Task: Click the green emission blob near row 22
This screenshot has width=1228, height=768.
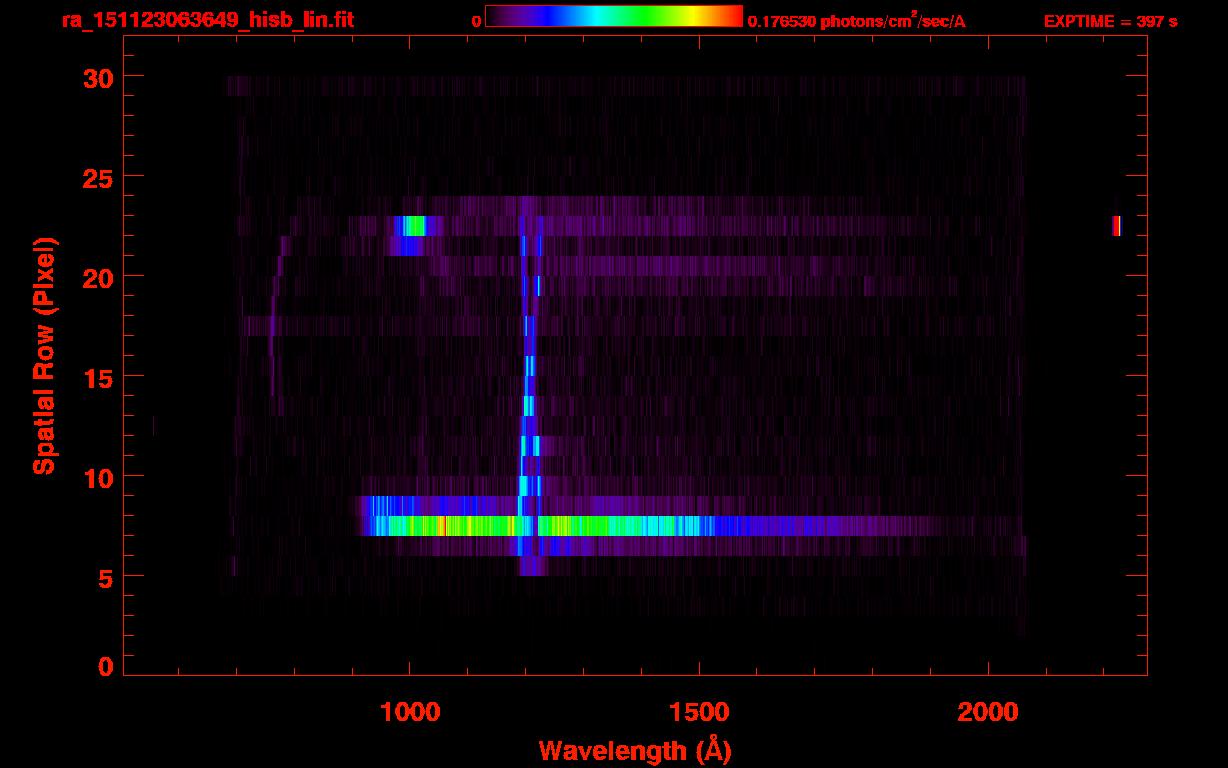Action: pyautogui.click(x=413, y=226)
